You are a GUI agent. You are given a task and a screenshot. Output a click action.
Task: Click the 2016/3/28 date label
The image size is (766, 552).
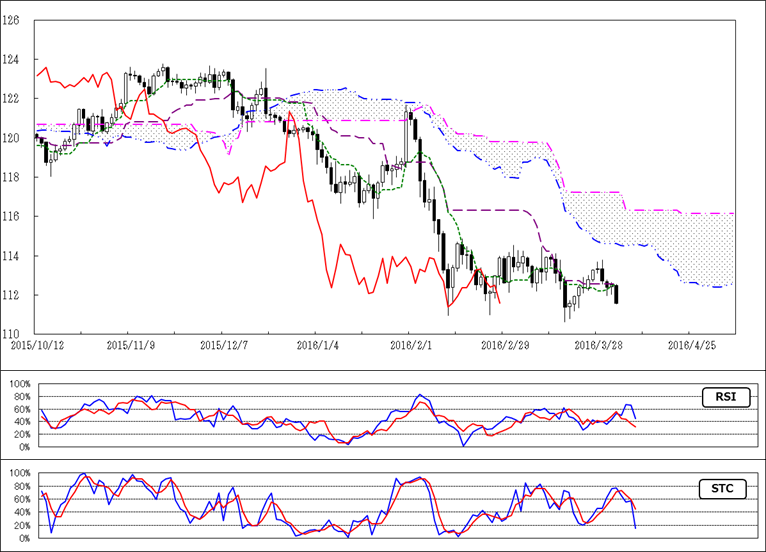[x=597, y=345]
